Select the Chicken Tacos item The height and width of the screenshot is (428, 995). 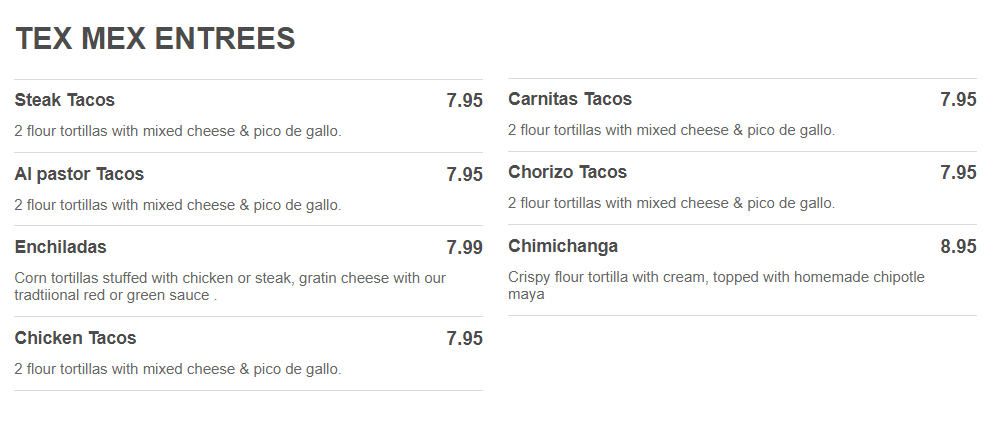tap(75, 338)
